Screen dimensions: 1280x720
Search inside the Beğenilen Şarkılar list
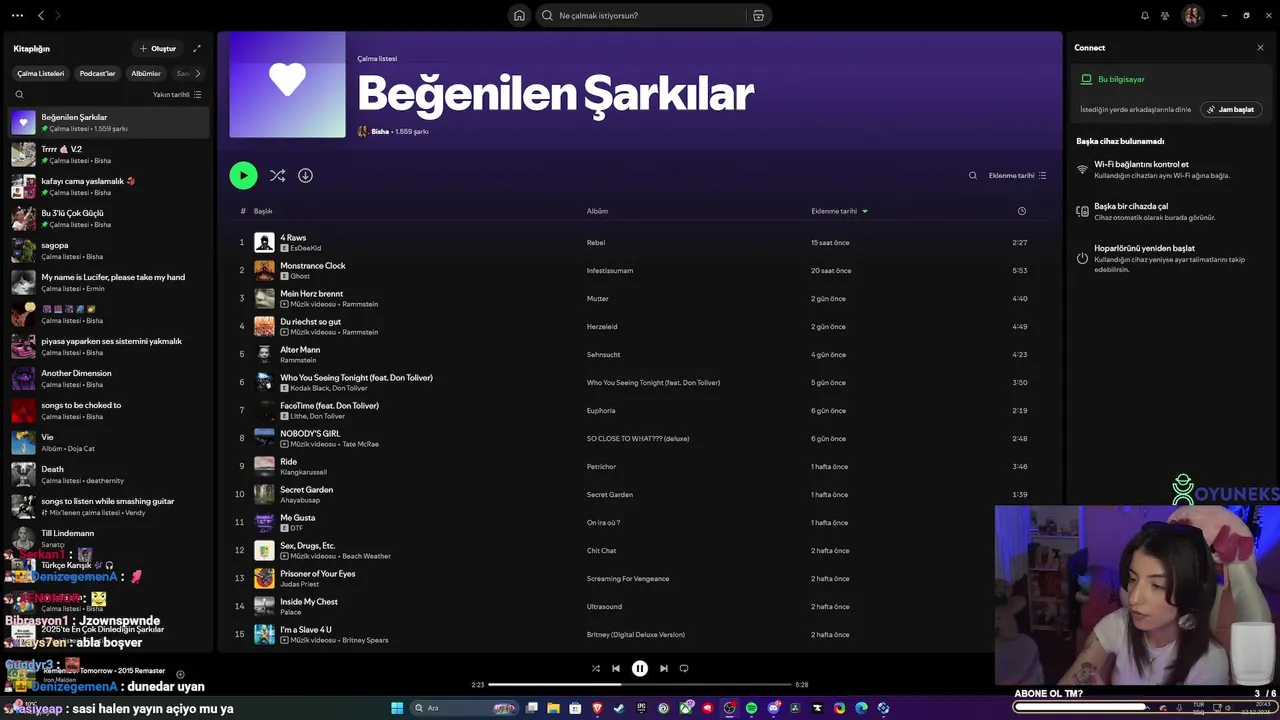(972, 175)
